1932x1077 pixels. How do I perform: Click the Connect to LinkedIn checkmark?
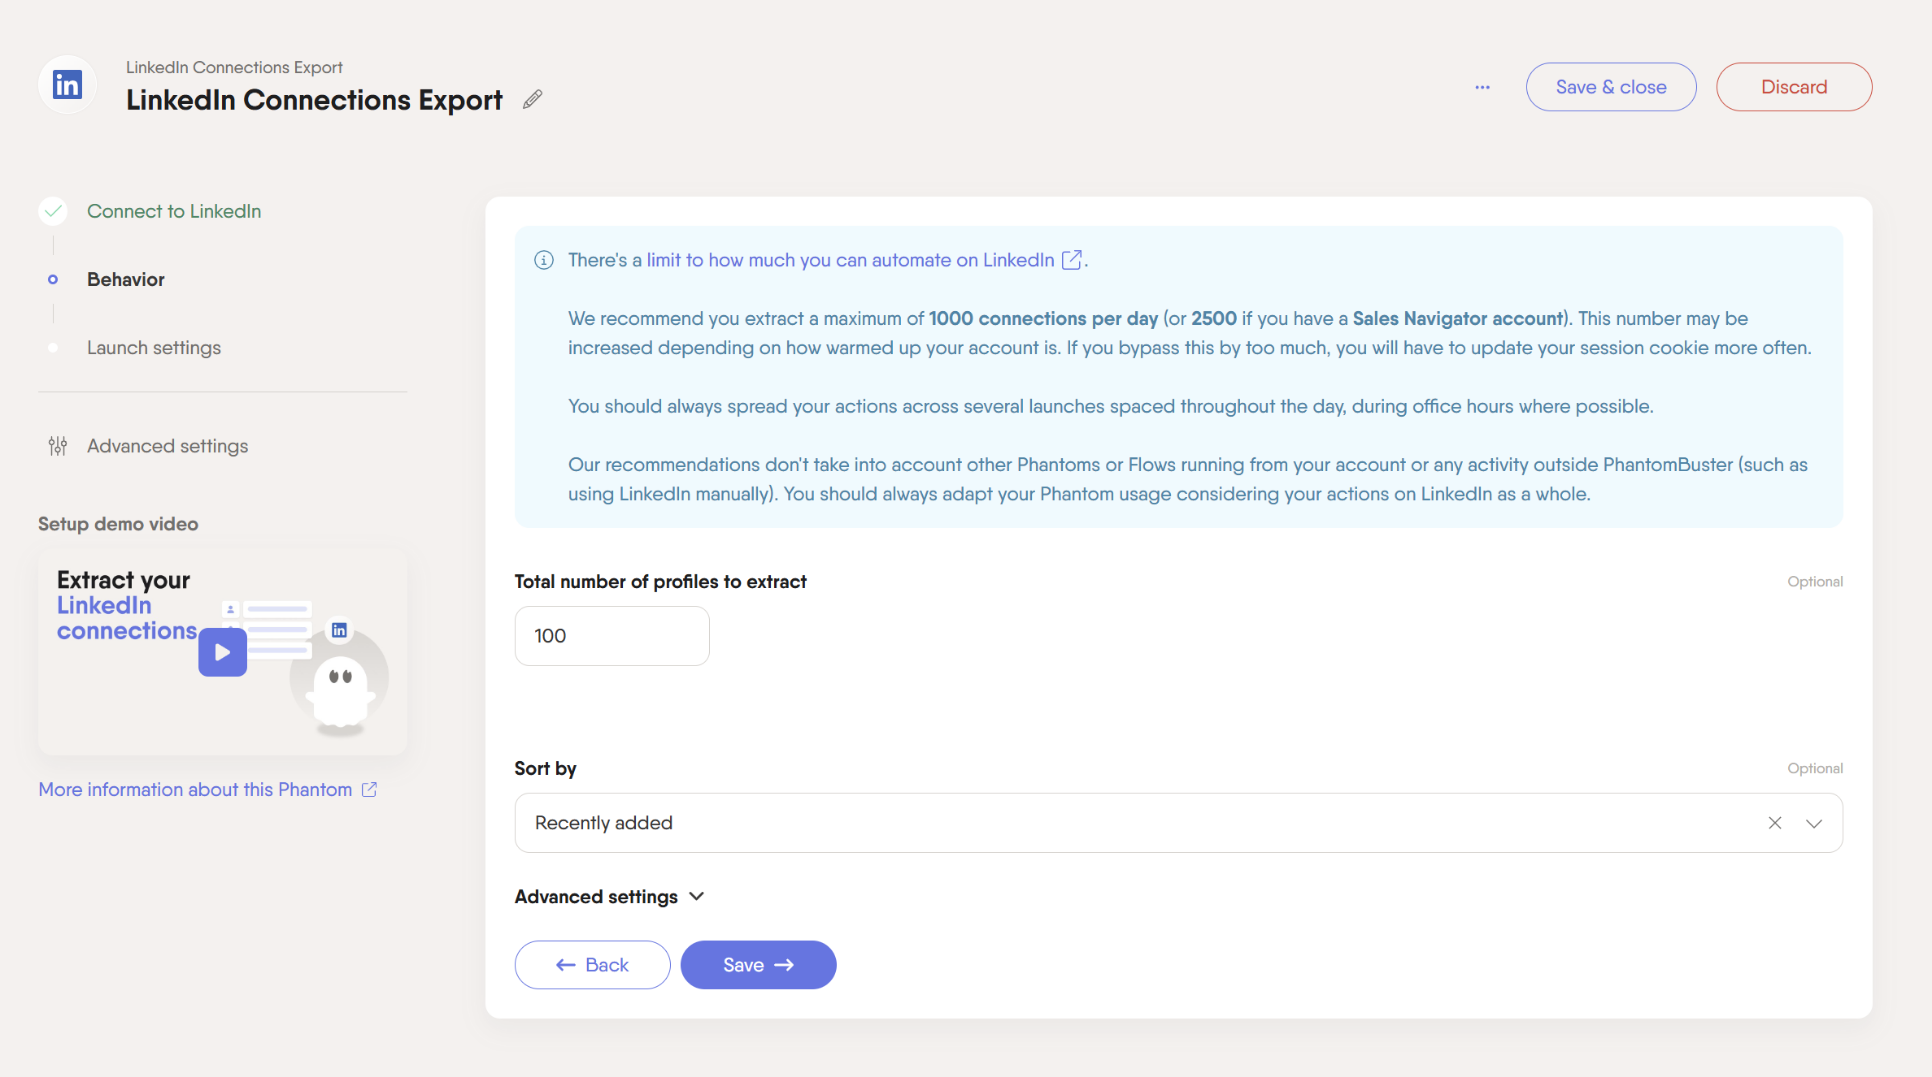[53, 211]
